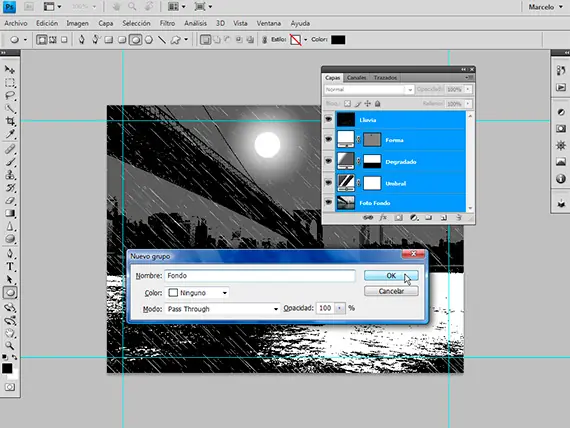570x428 pixels.
Task: Select the Crop tool
Action: 10,121
